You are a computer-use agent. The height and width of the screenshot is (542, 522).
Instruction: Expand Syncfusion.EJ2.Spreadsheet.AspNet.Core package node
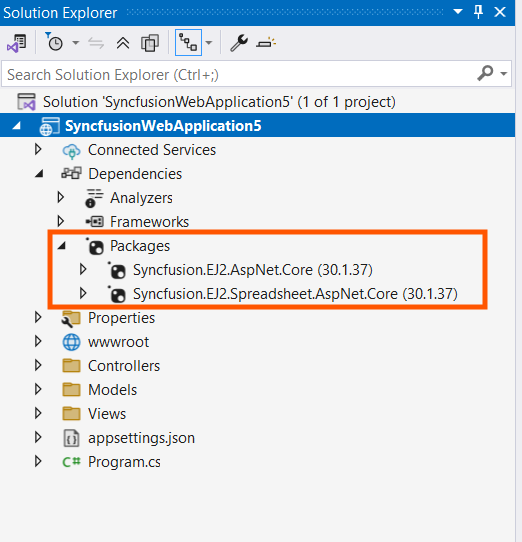[83, 293]
